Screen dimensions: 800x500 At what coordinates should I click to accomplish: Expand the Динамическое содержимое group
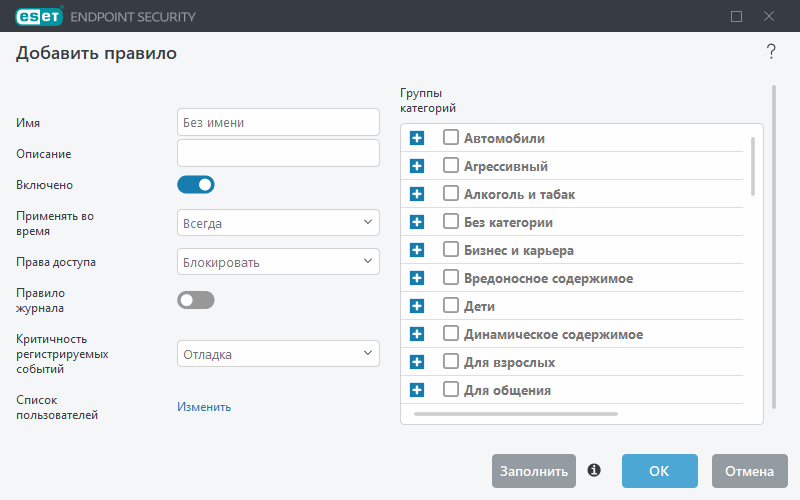click(x=417, y=334)
